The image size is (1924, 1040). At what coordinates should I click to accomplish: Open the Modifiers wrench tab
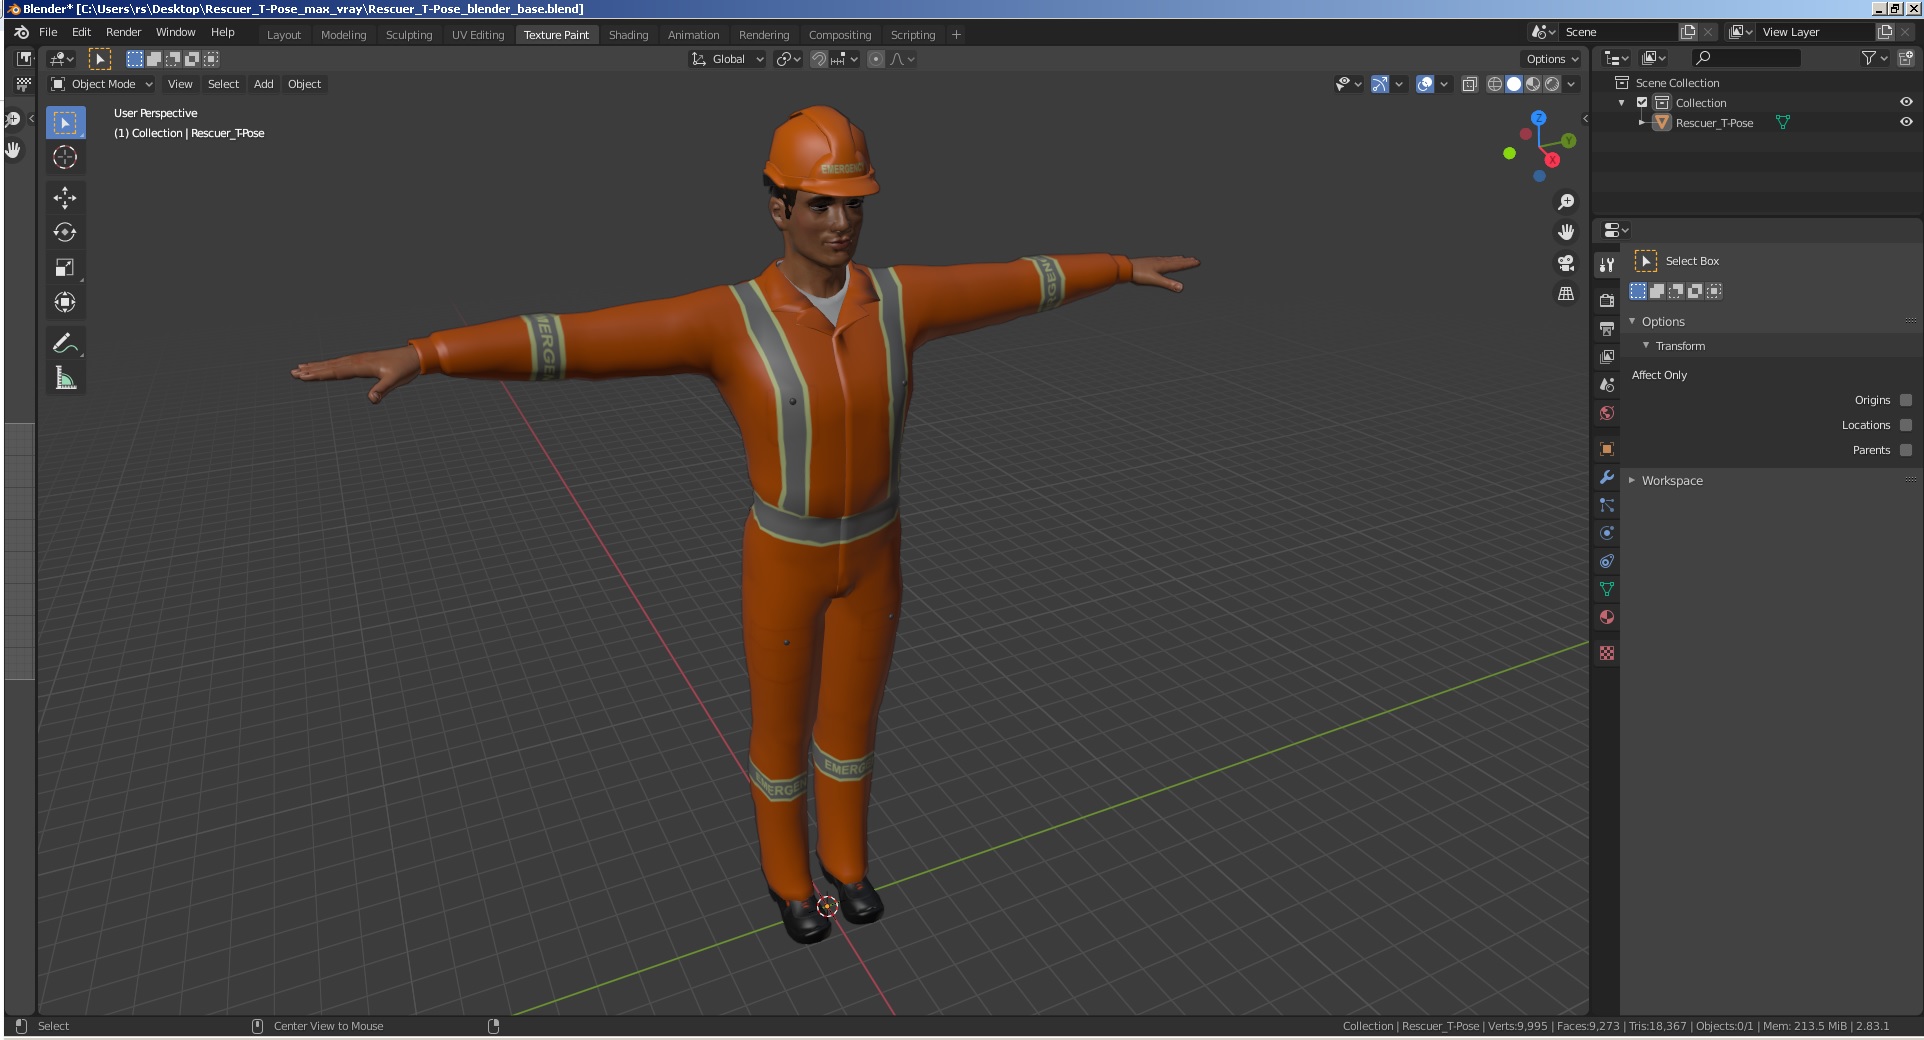(1607, 477)
